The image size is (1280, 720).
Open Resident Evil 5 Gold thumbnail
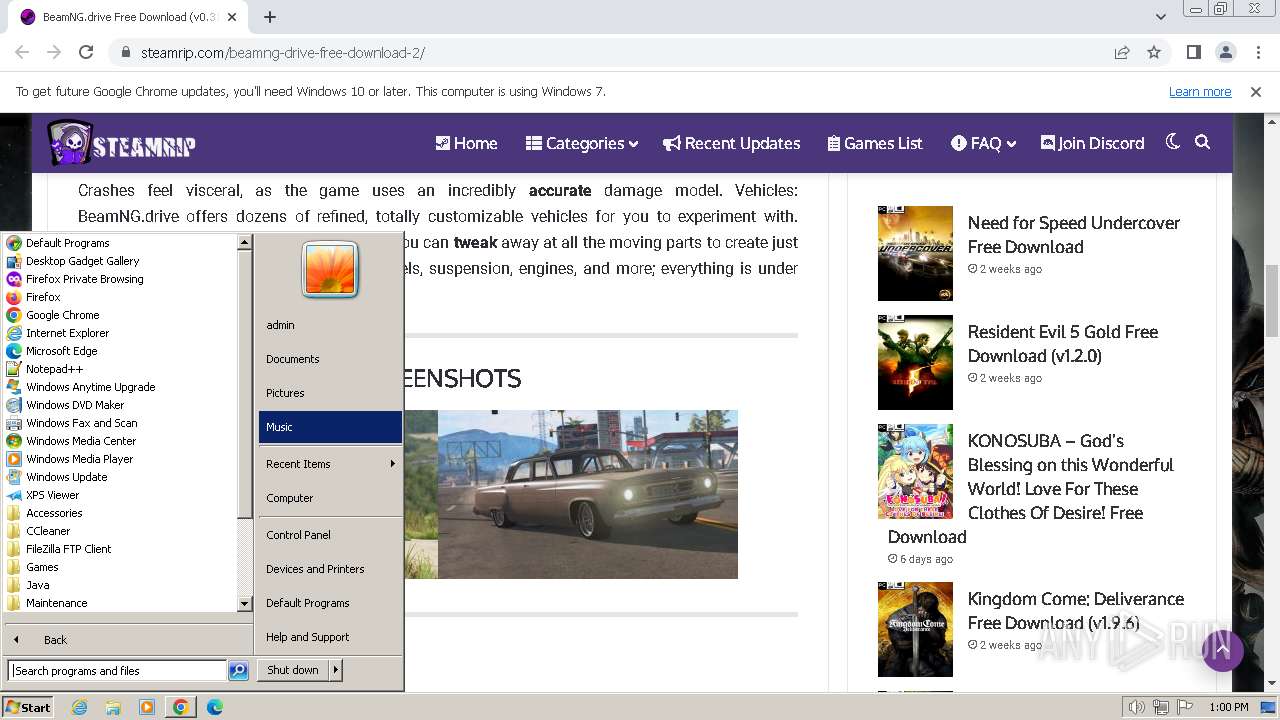tap(915, 362)
